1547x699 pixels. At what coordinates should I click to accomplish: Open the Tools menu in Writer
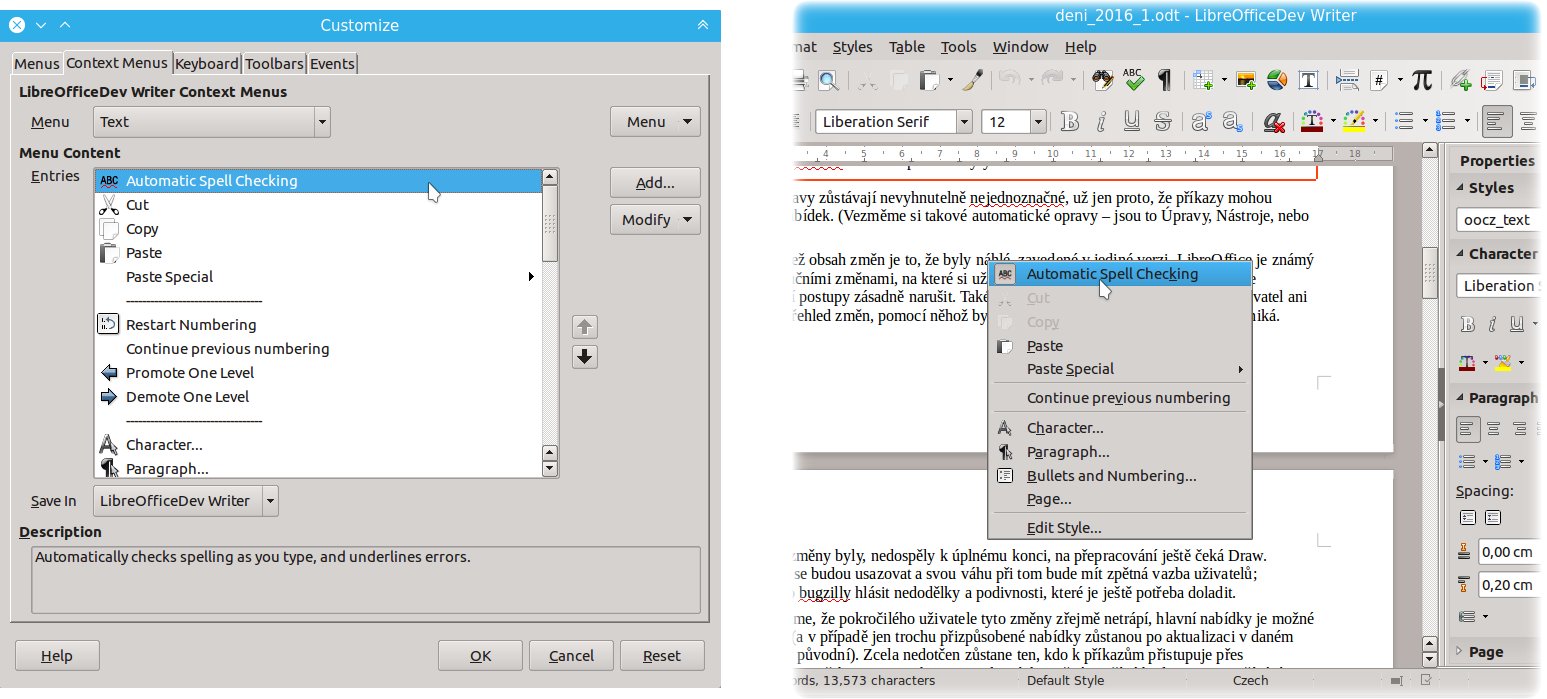coord(958,47)
